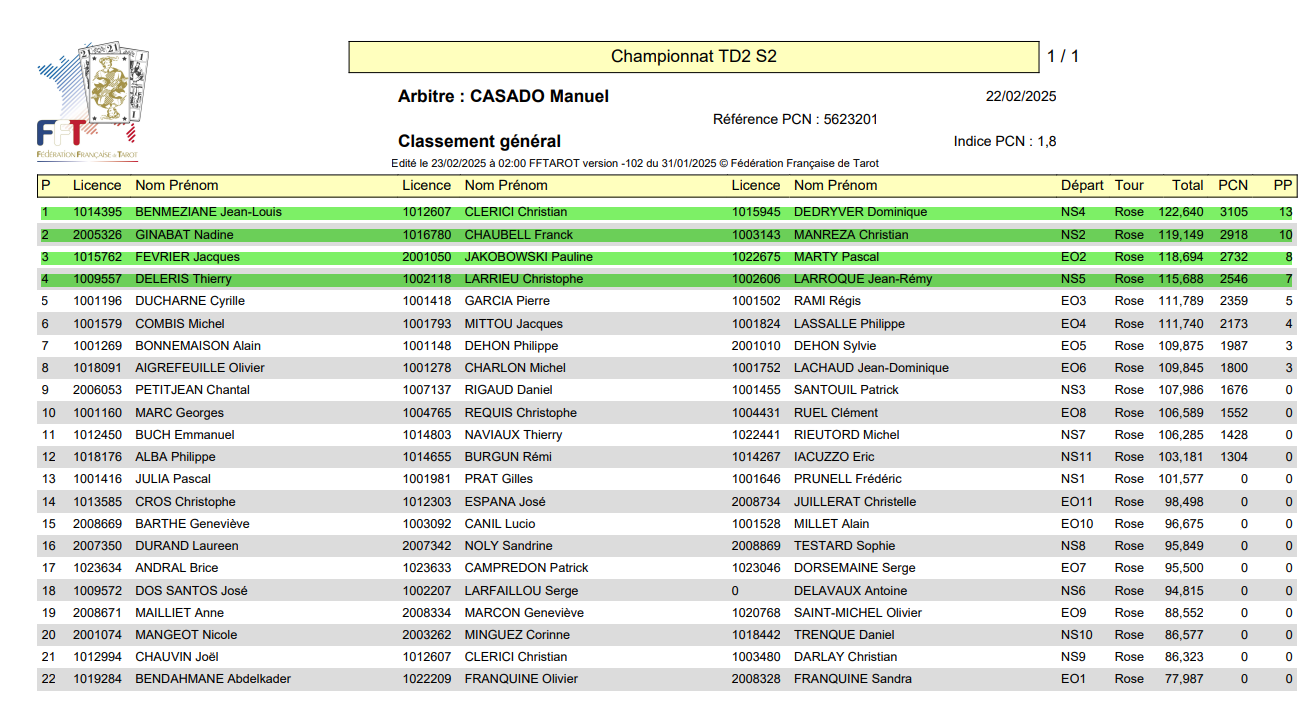Select player MANREZA Christian

(851, 235)
